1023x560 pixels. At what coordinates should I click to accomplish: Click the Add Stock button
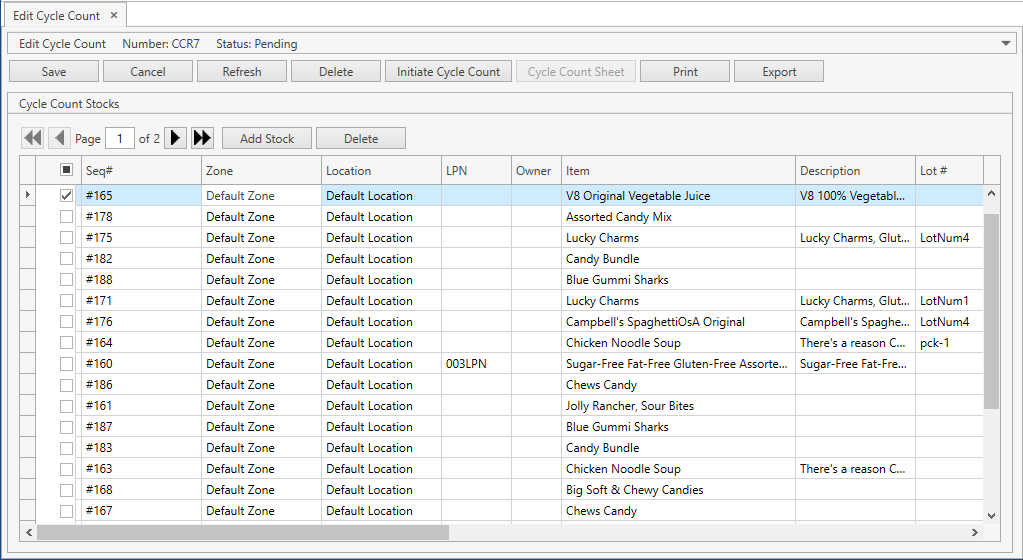267,139
